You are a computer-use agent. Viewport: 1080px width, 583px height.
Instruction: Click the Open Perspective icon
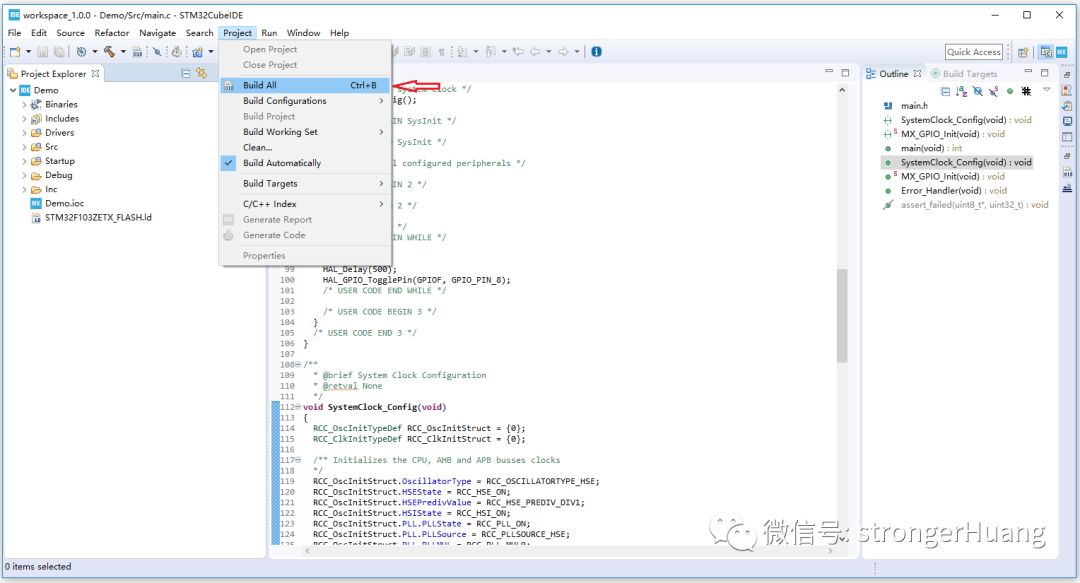coord(1023,52)
